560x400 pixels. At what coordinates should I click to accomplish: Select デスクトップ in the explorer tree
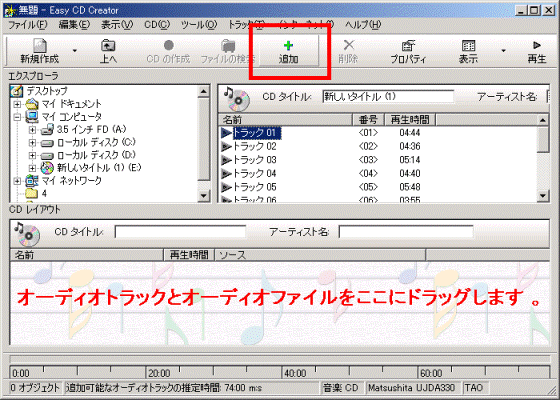coord(47,91)
